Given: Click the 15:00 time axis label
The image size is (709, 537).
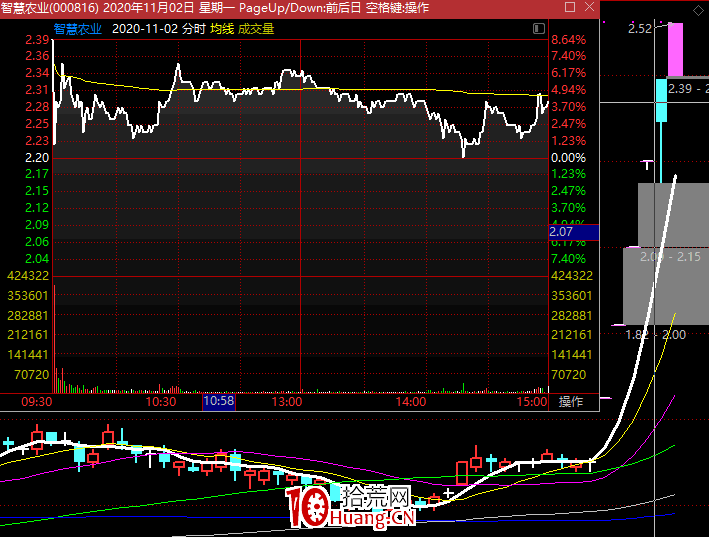Looking at the screenshot, I should [x=532, y=401].
